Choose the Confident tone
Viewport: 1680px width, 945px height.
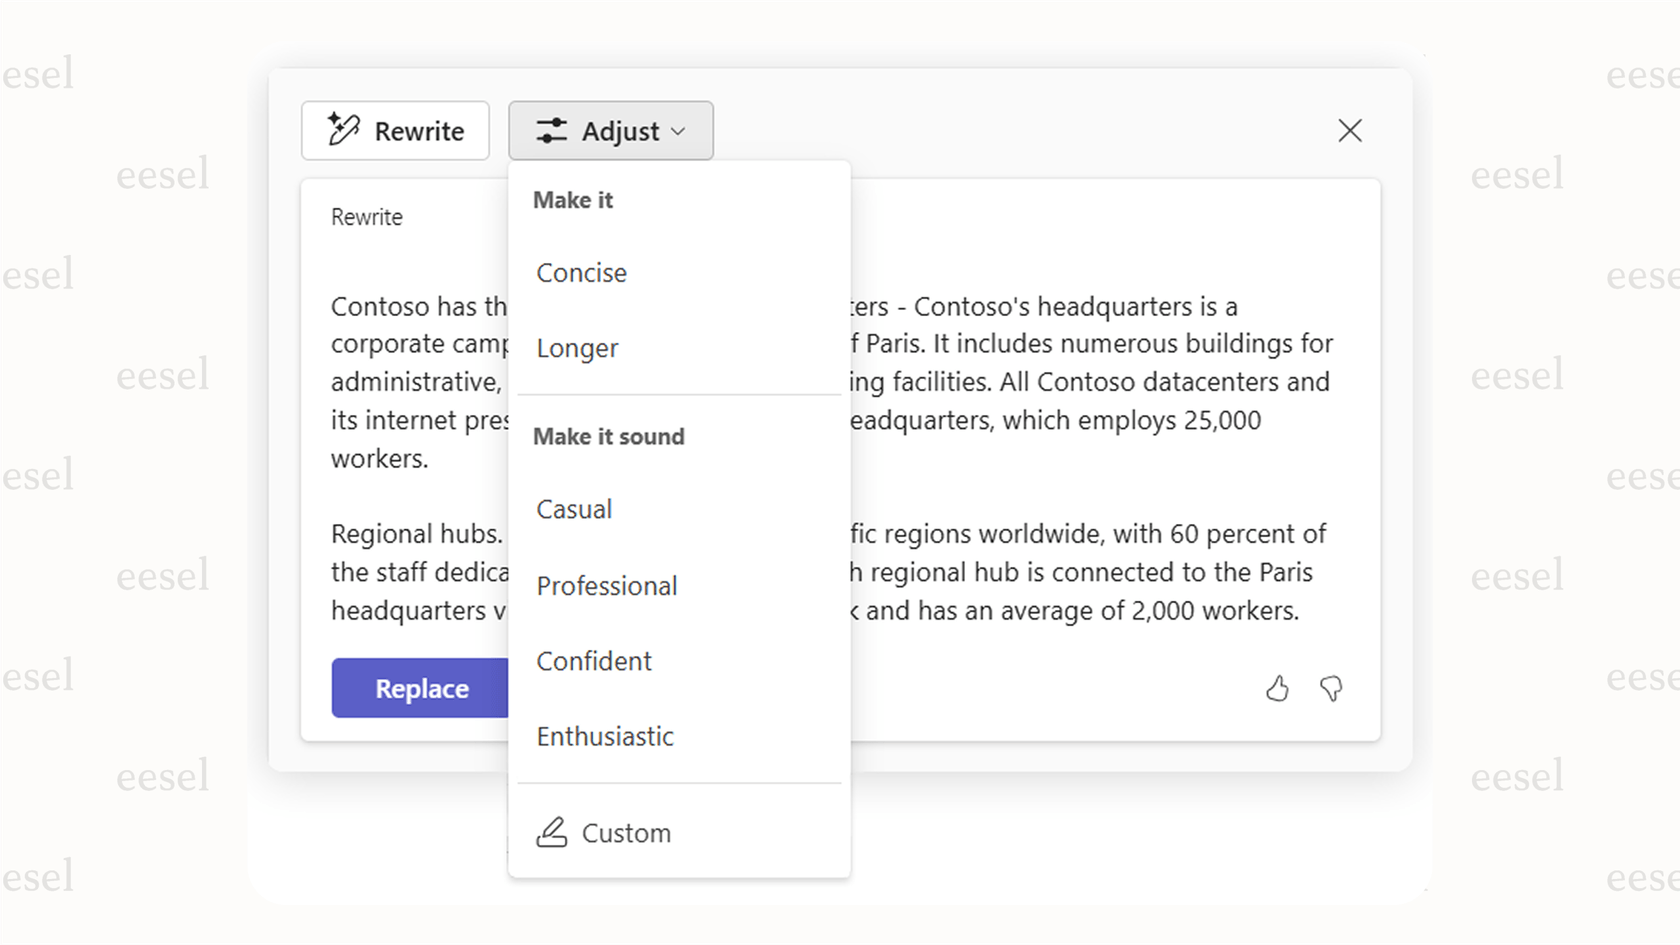point(594,661)
